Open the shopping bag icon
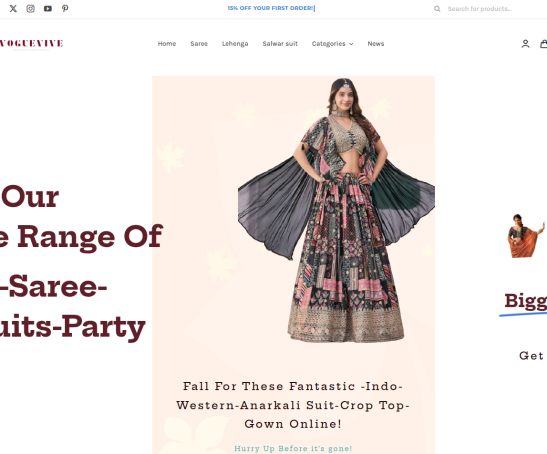 pos(544,44)
